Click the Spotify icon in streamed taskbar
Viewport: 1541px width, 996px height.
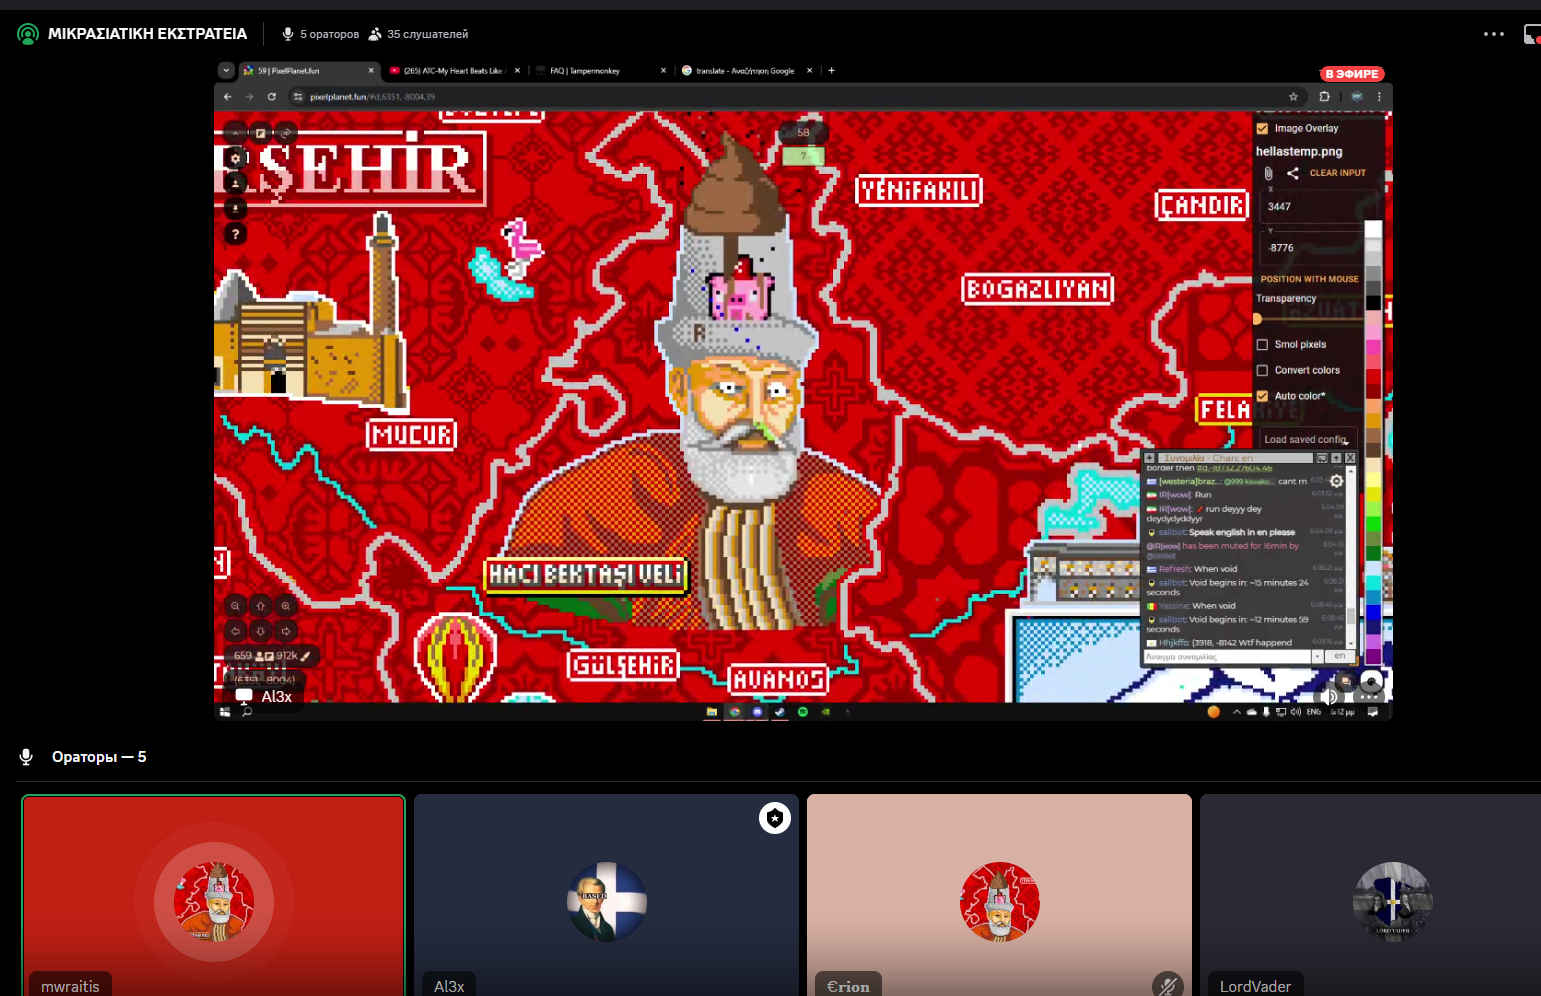coord(802,712)
